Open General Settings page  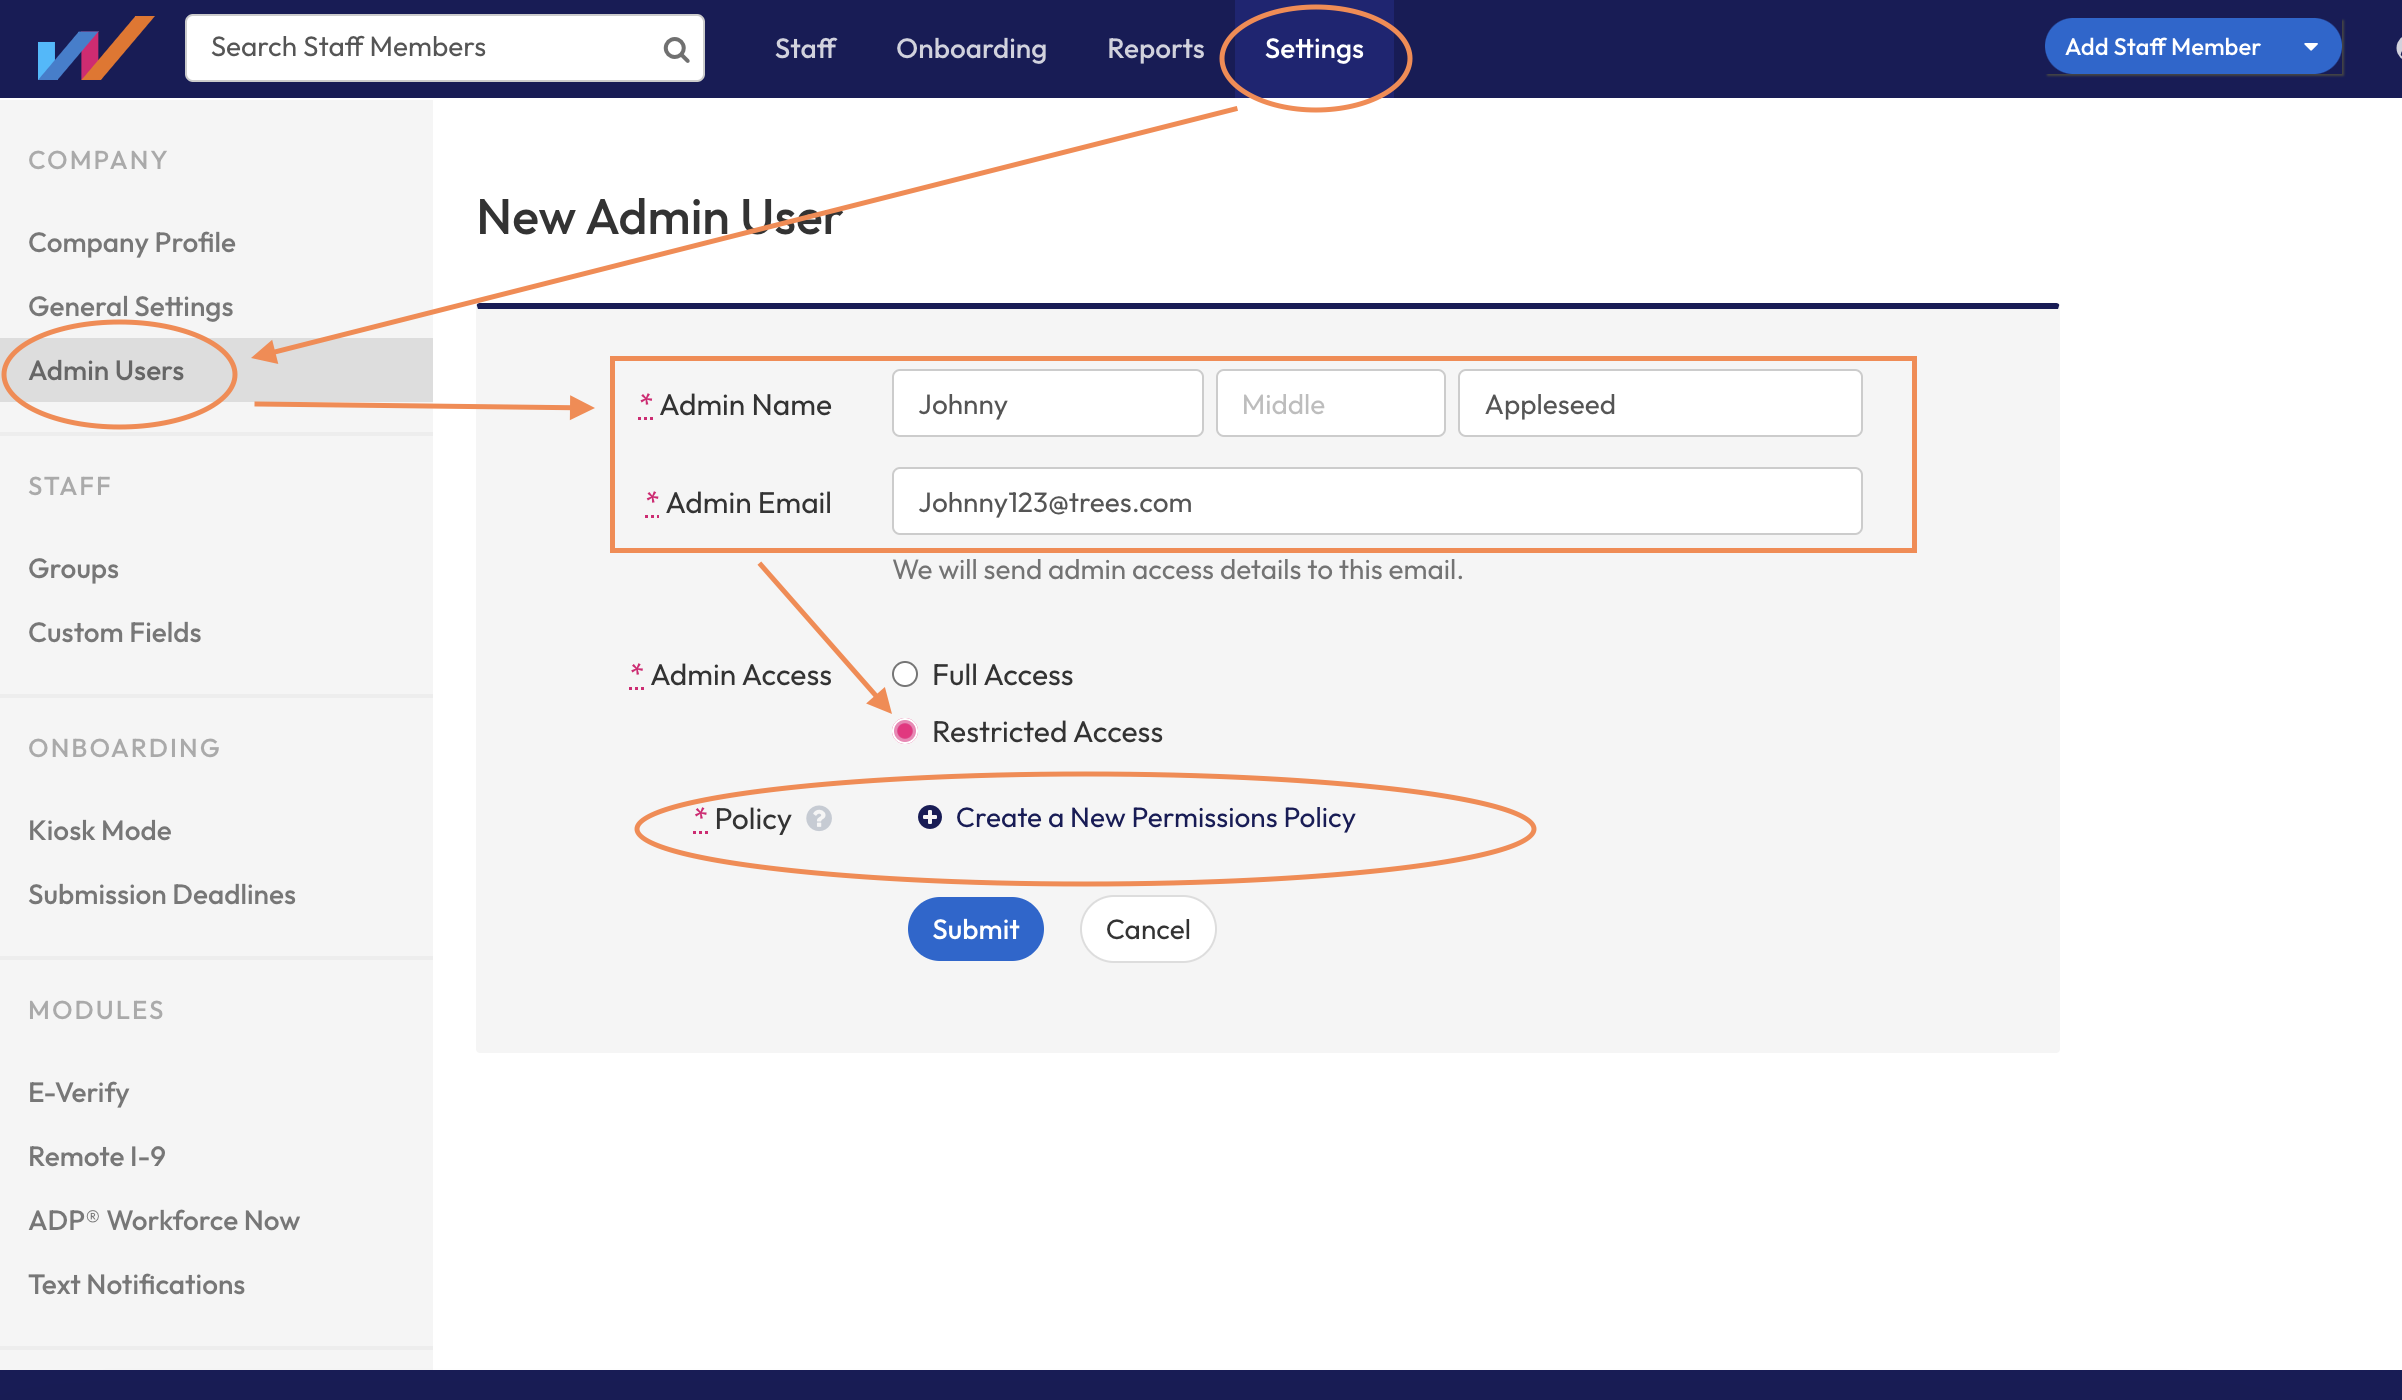tap(130, 306)
